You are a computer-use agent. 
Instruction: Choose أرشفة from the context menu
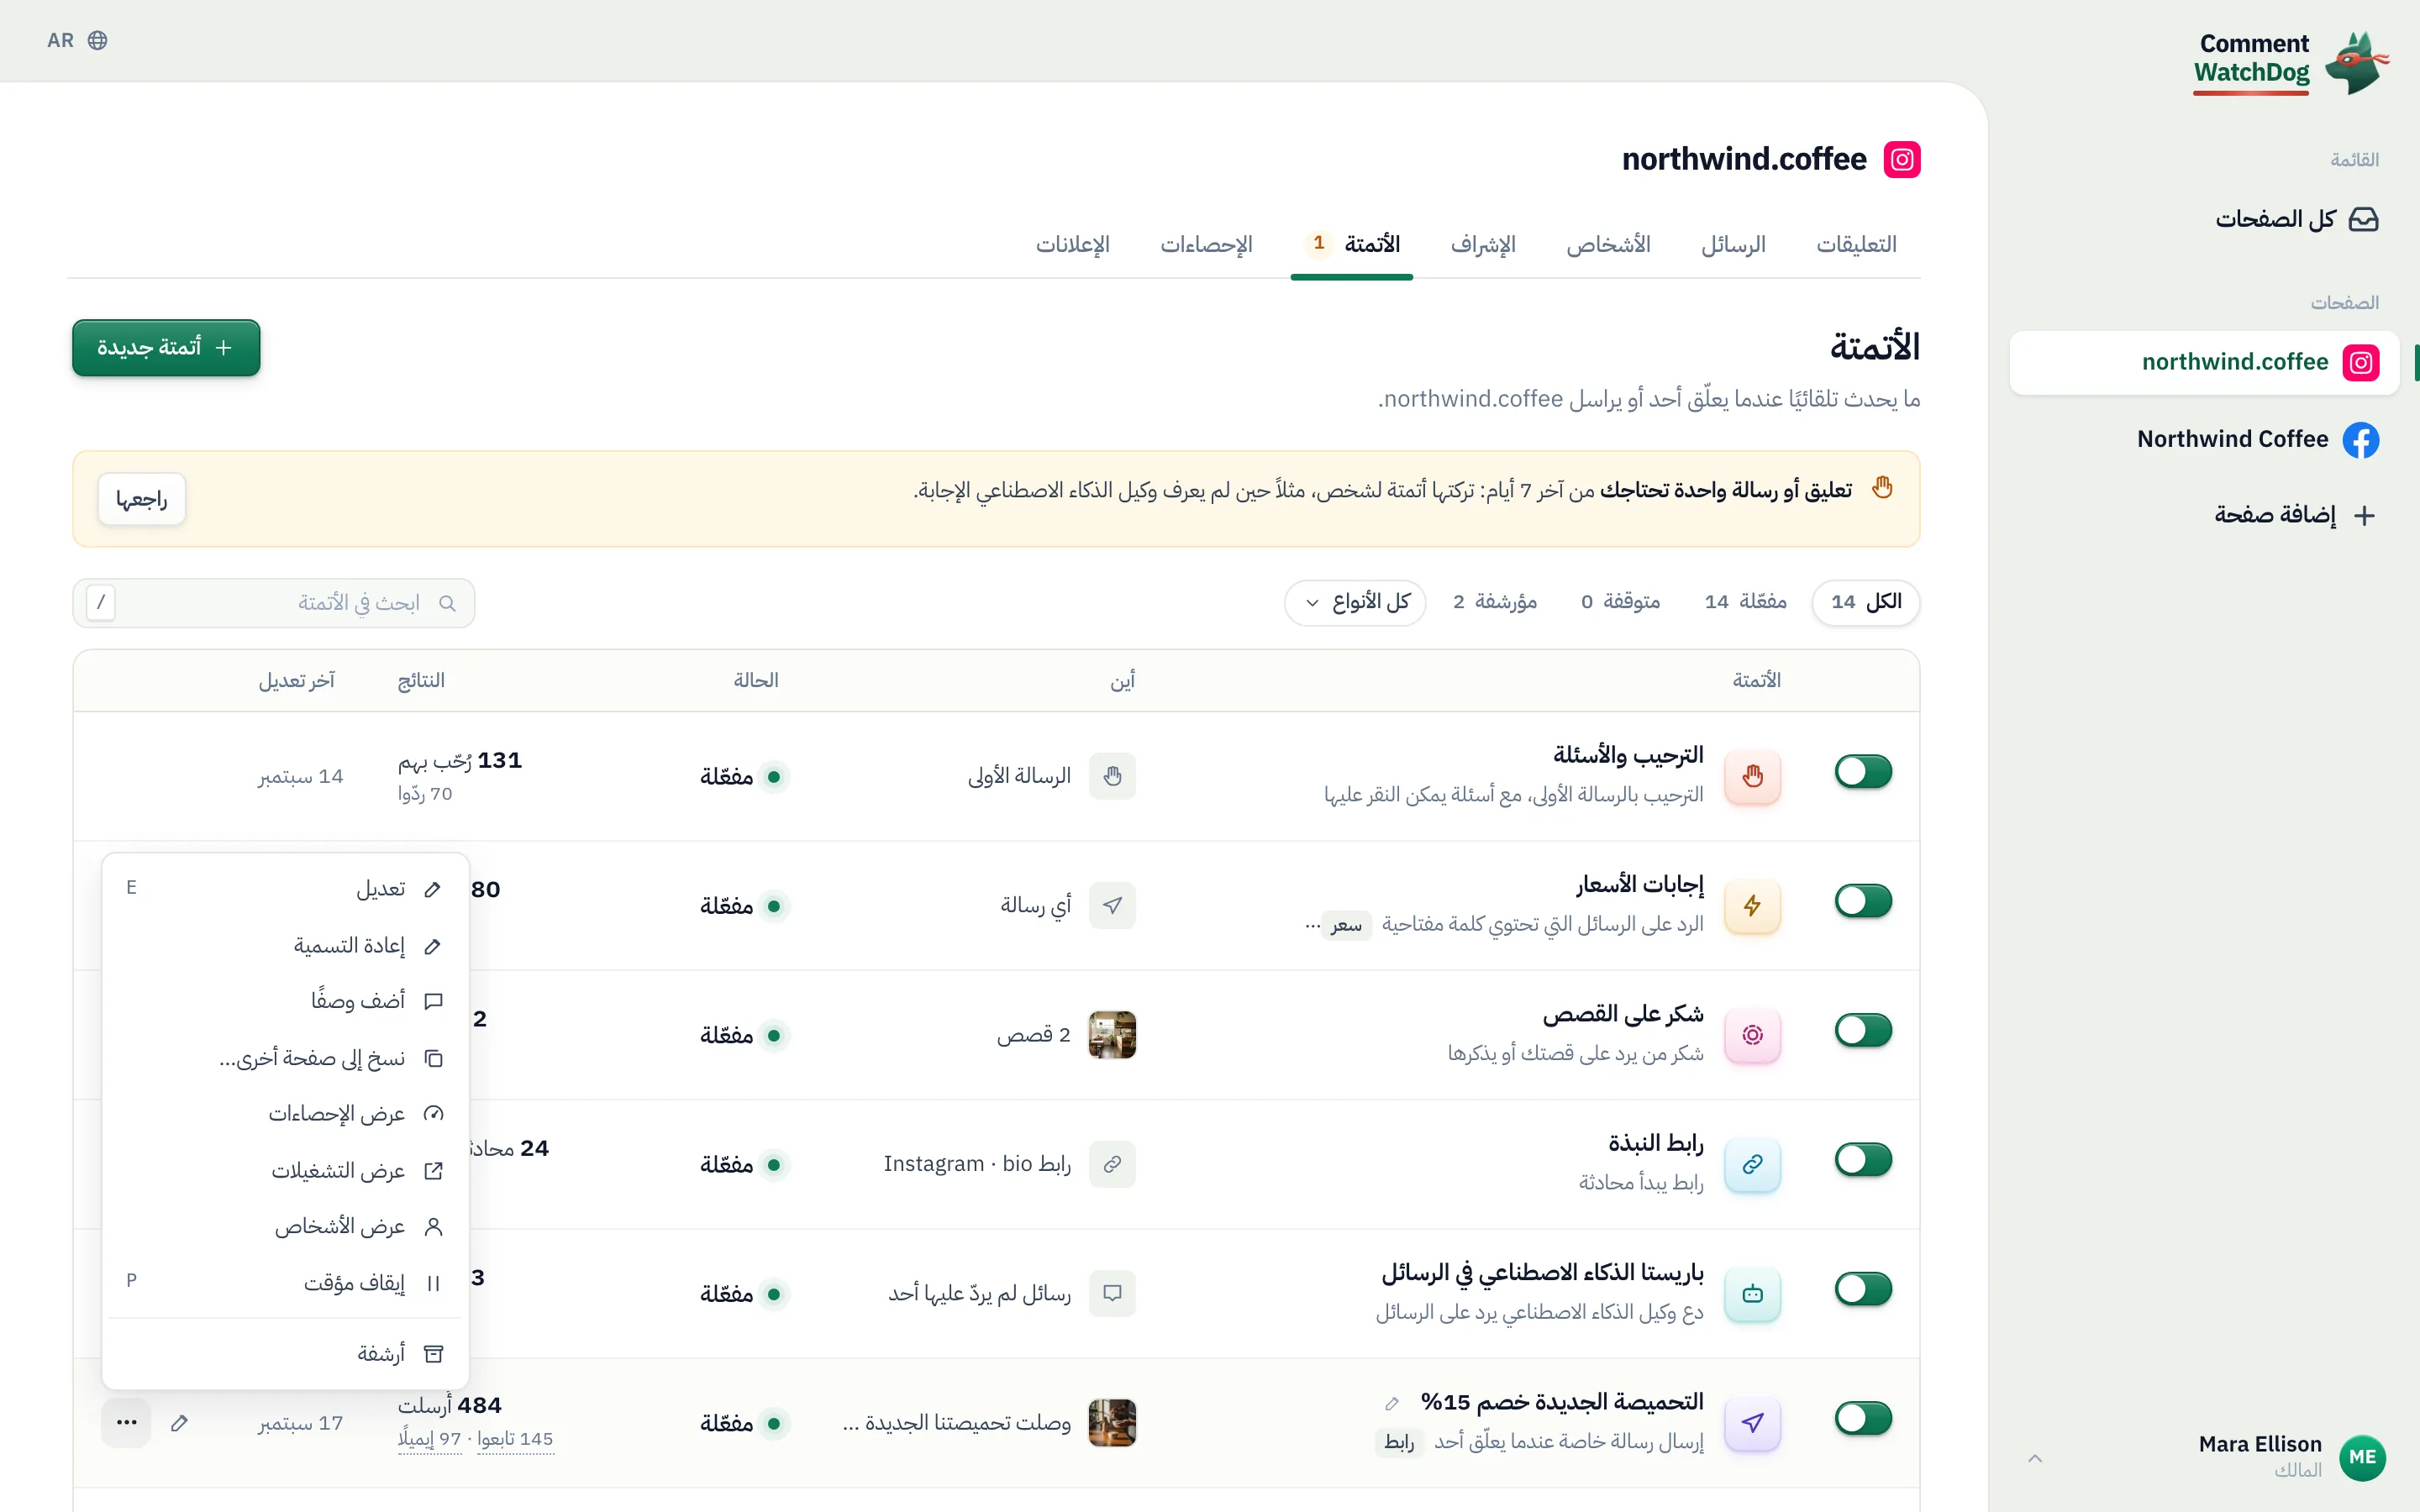[285, 1354]
